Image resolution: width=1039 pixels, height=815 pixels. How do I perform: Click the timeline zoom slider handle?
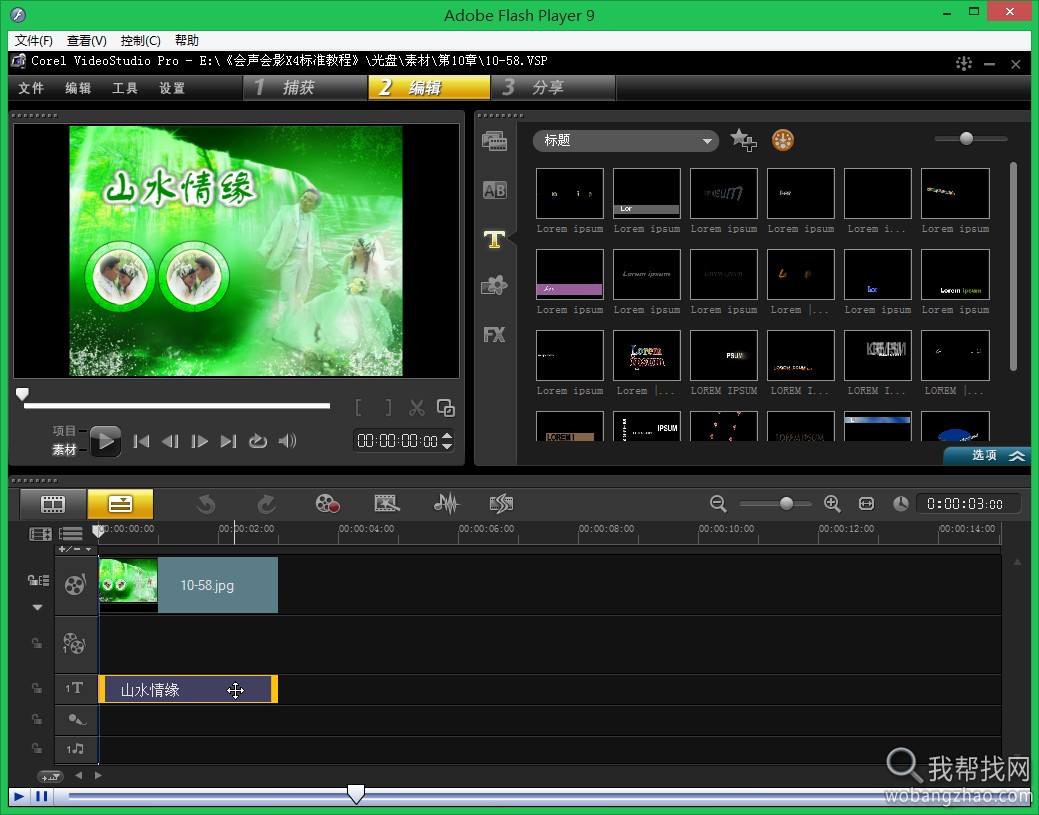point(787,504)
